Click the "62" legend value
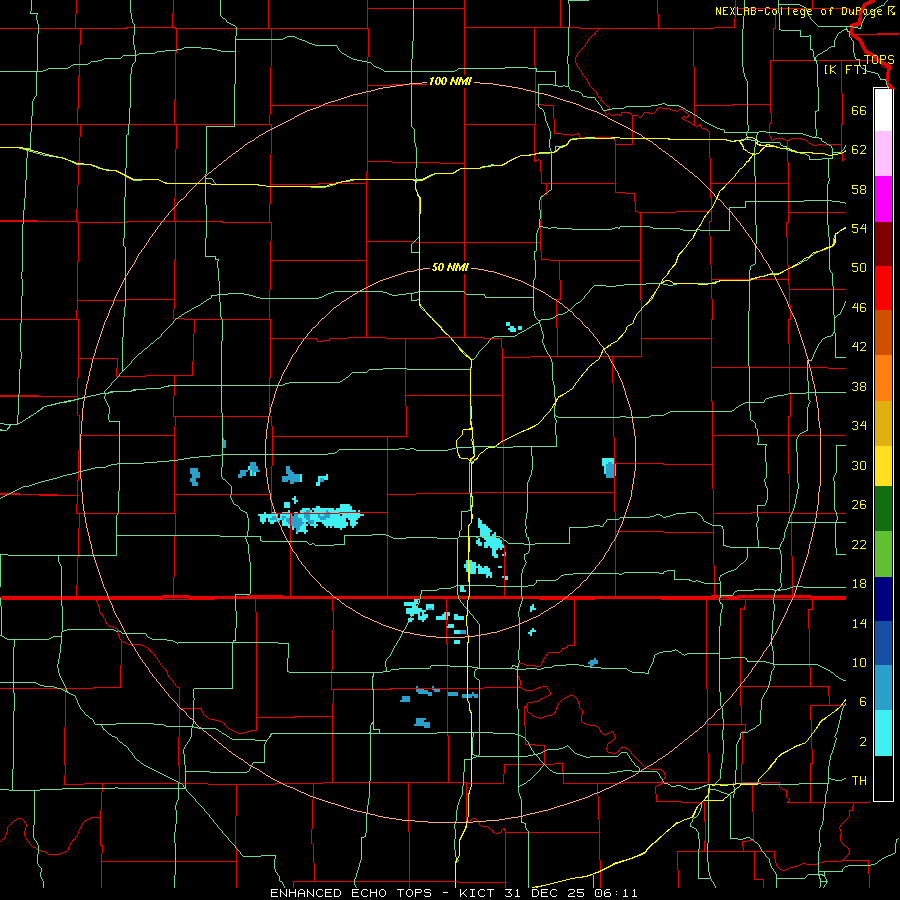The height and width of the screenshot is (900, 900). tap(859, 150)
